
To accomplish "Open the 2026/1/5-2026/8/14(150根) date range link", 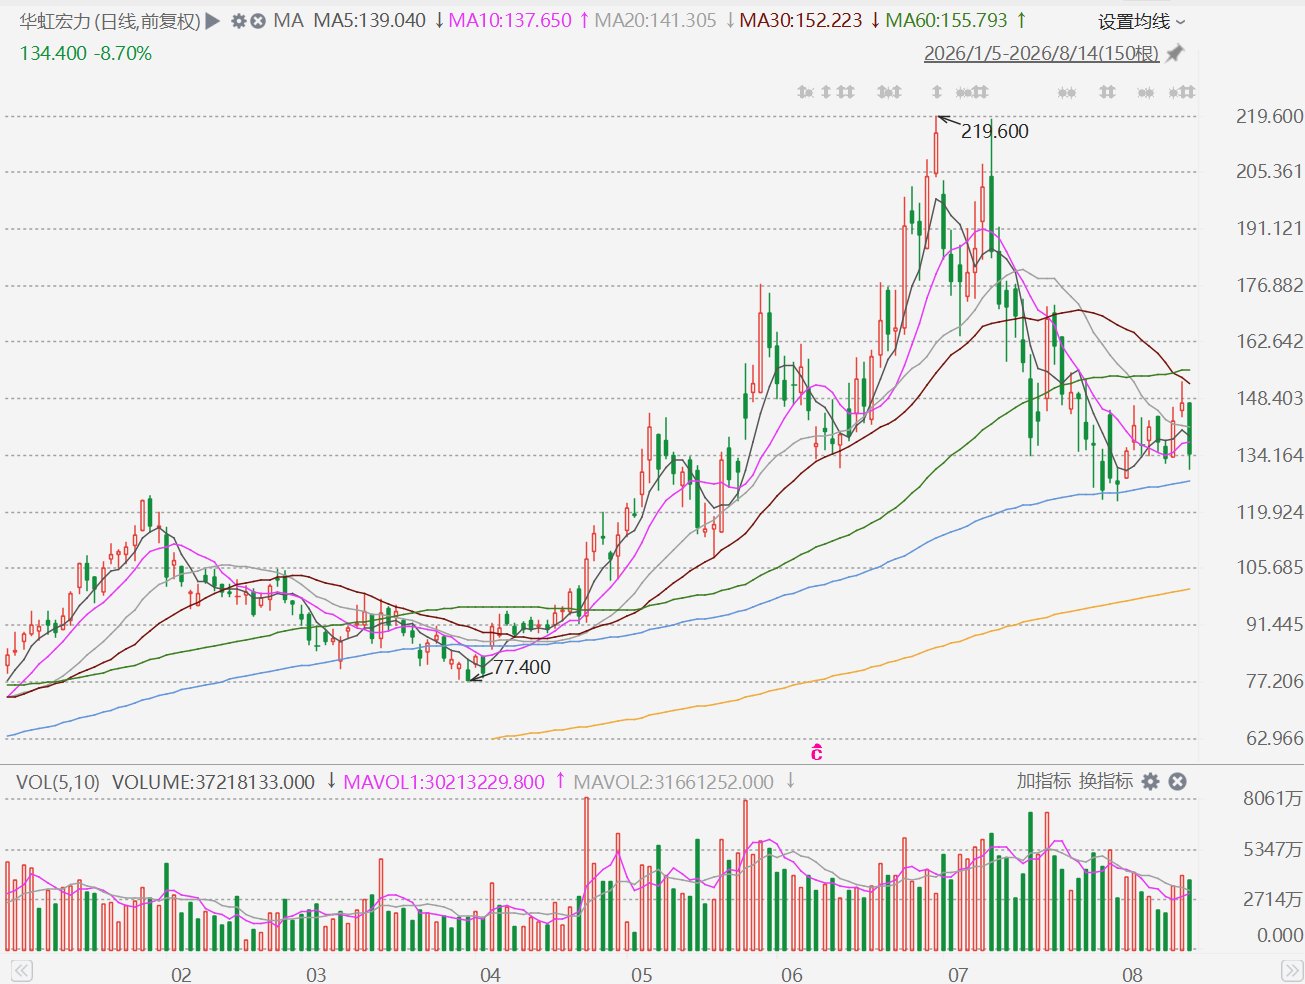I will [1041, 53].
